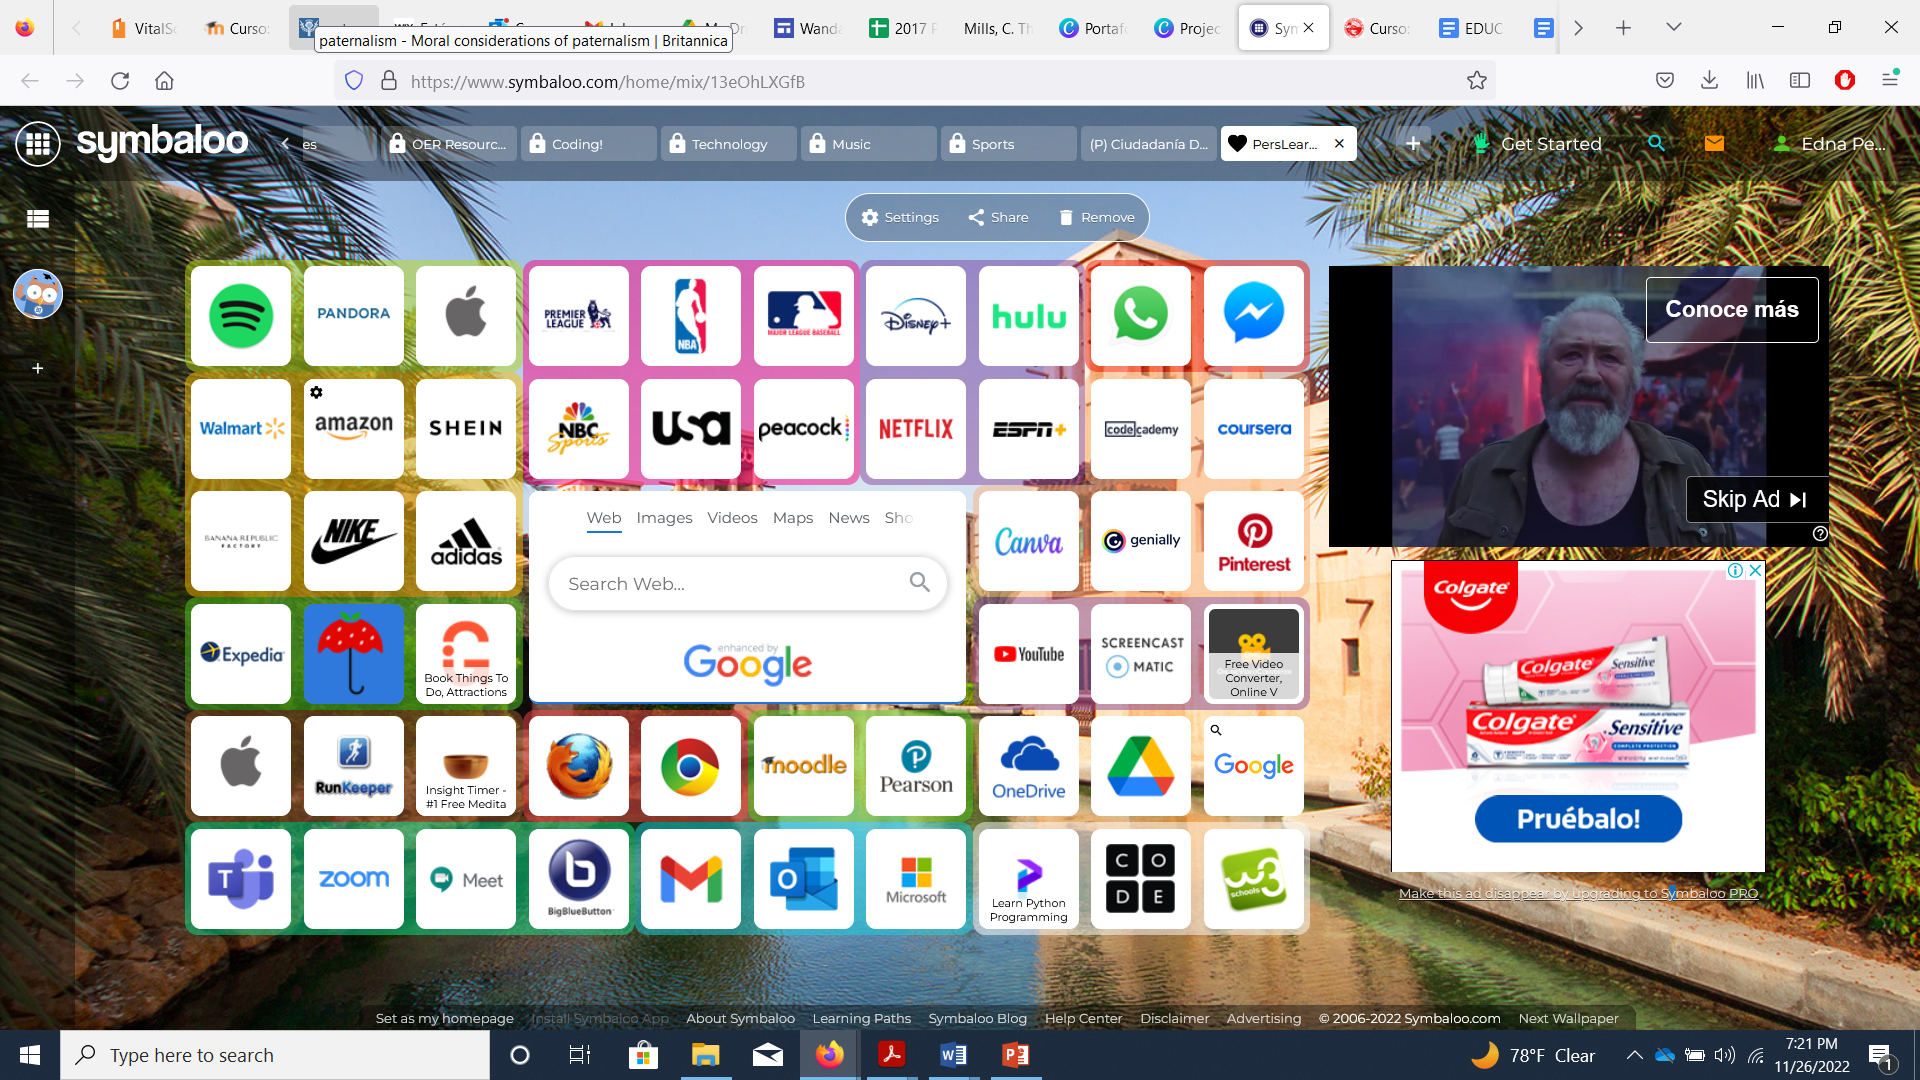Open the Spotify tile
The height and width of the screenshot is (1080, 1920).
pos(241,316)
